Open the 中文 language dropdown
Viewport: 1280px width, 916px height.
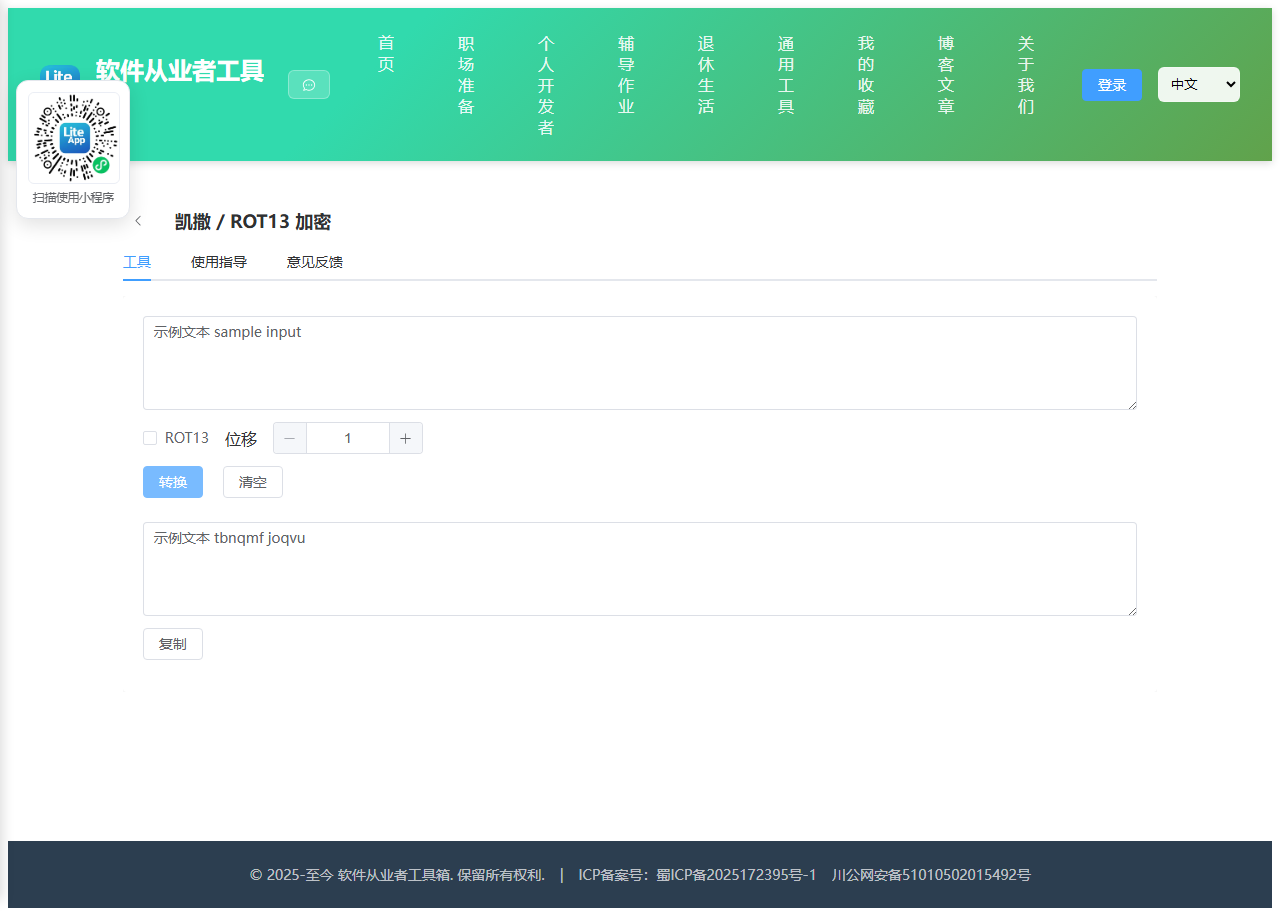click(x=1199, y=85)
